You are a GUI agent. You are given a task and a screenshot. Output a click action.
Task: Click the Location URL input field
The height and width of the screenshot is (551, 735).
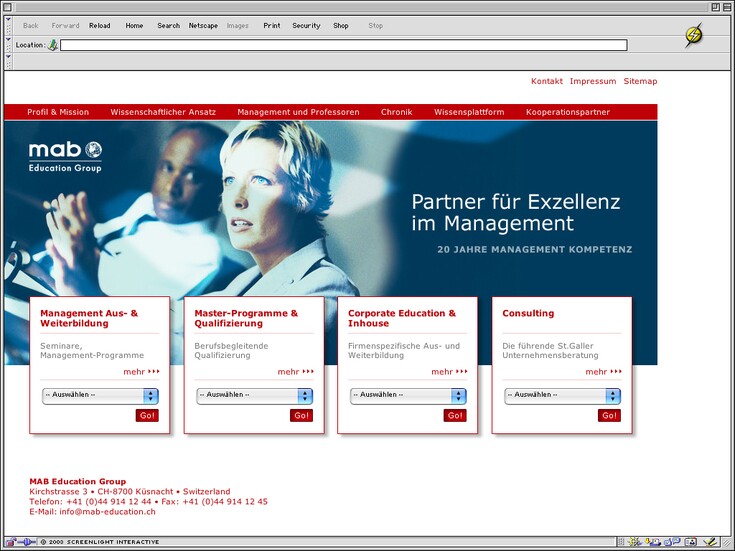344,45
